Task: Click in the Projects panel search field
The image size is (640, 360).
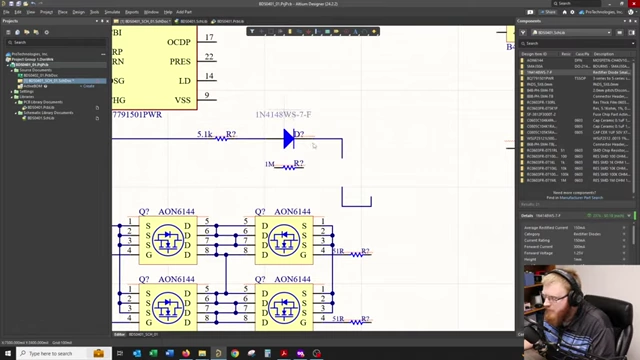Action: (x=56, y=42)
